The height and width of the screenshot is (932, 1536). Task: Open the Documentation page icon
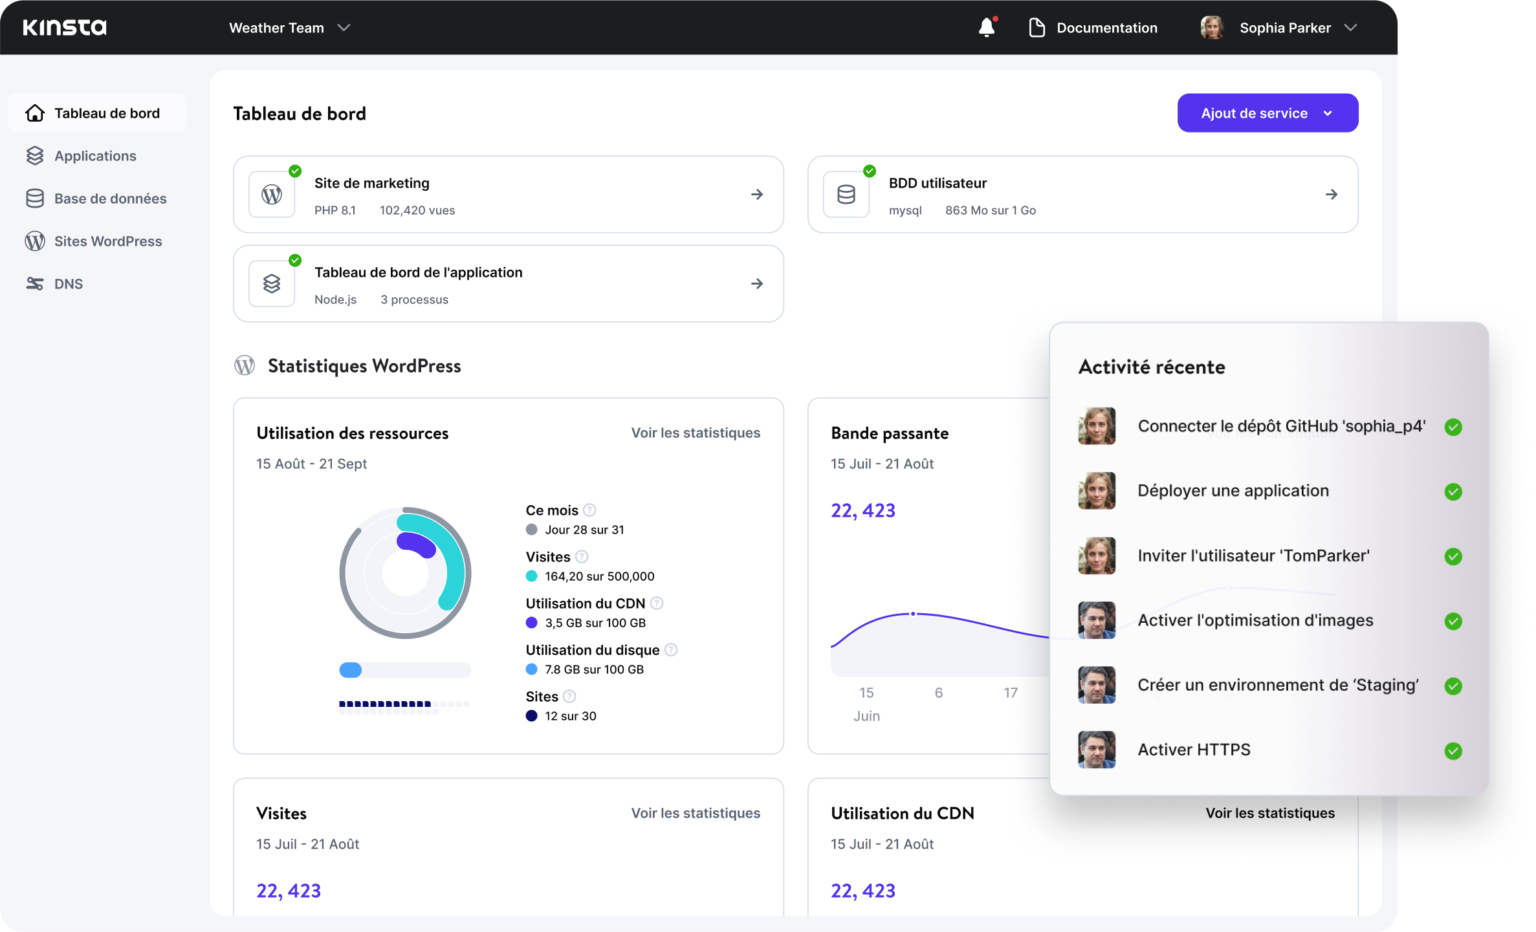[1037, 27]
